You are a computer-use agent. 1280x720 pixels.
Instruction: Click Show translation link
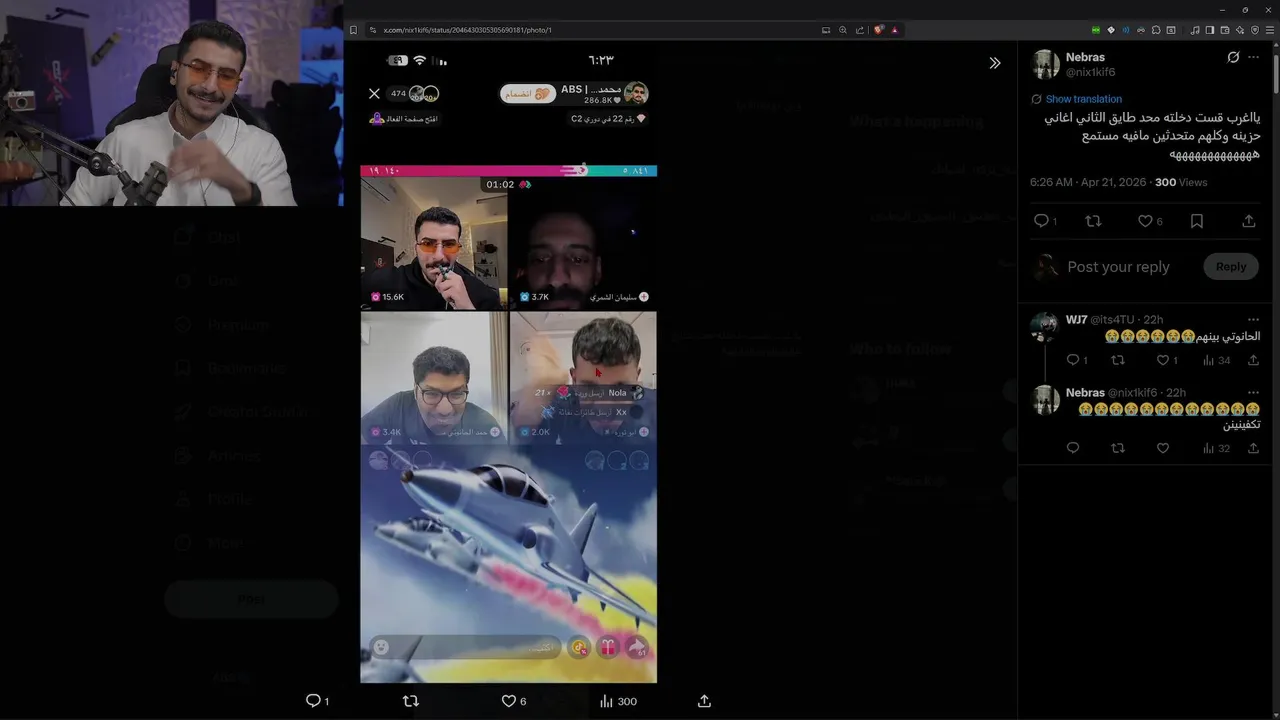coord(1083,99)
